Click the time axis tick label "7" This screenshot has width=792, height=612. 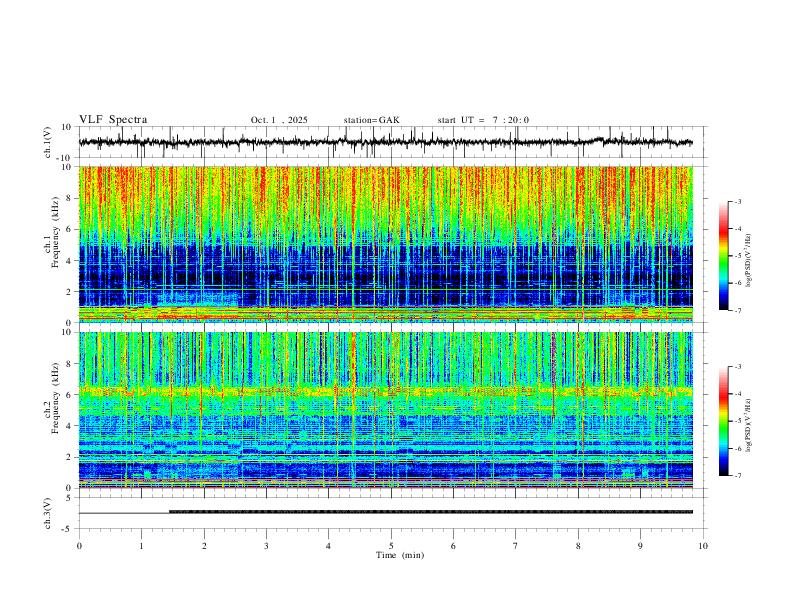(x=516, y=546)
